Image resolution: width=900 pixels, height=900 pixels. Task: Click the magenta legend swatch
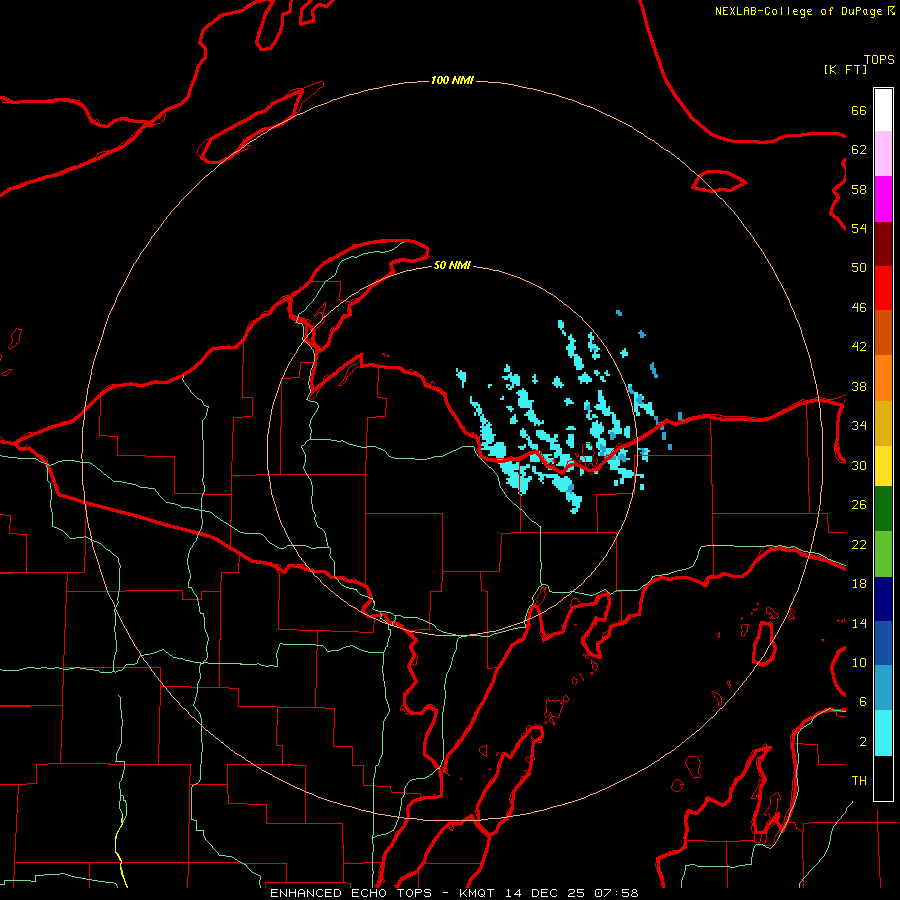coord(883,199)
